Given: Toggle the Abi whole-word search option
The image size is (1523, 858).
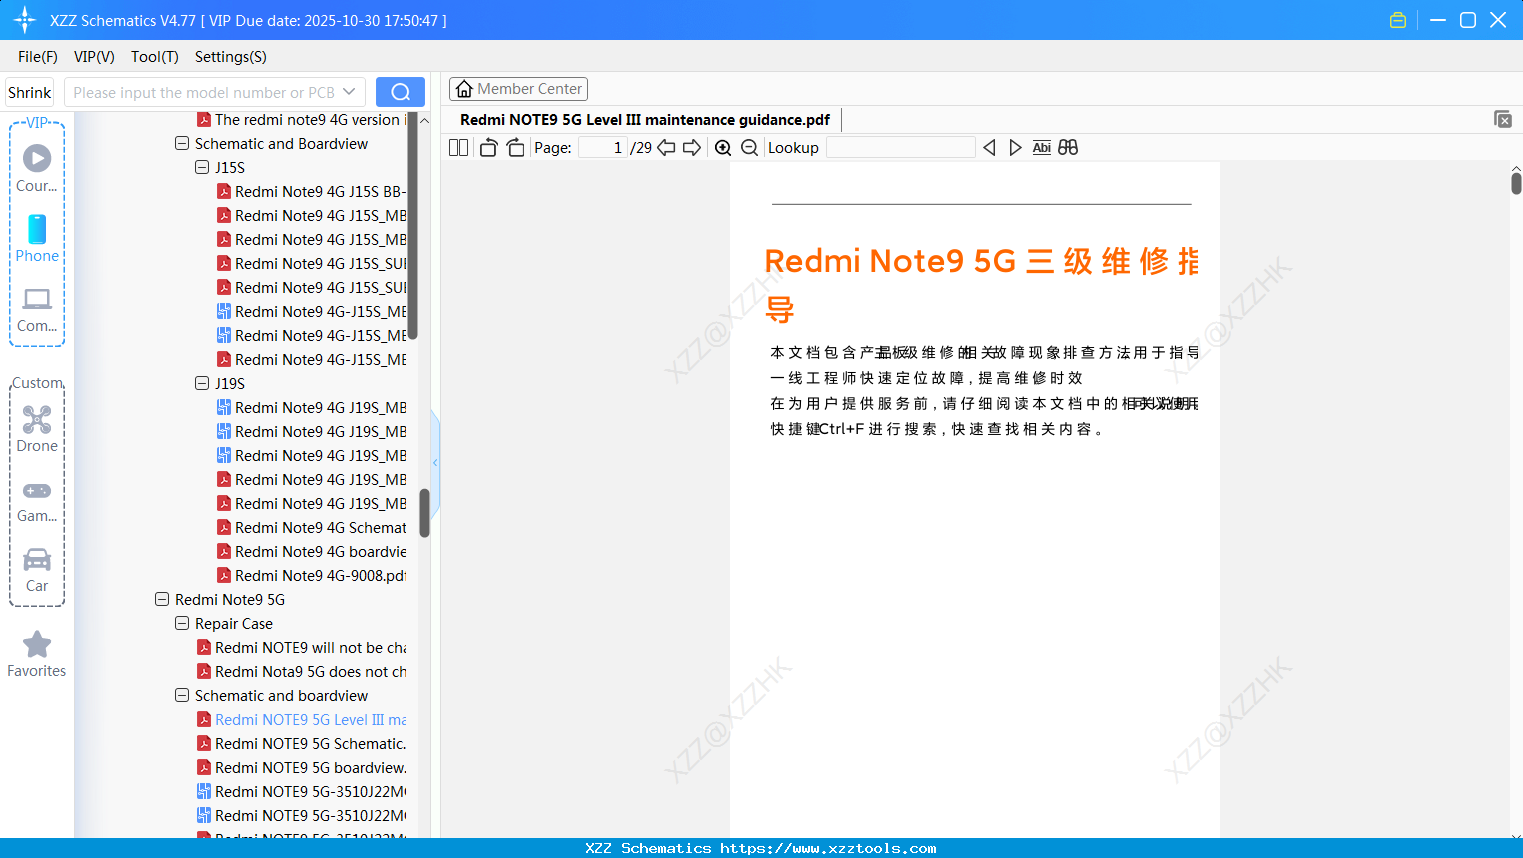Looking at the screenshot, I should click(x=1042, y=147).
